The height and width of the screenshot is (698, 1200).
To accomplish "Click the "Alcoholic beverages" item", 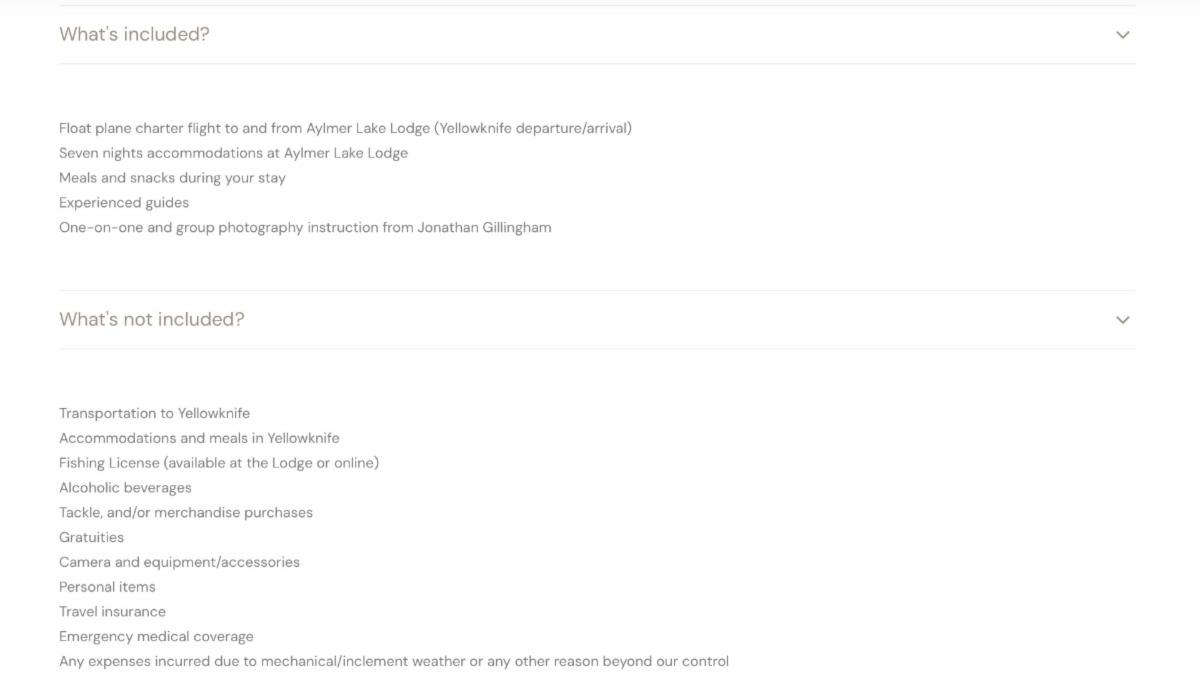I will coord(125,488).
